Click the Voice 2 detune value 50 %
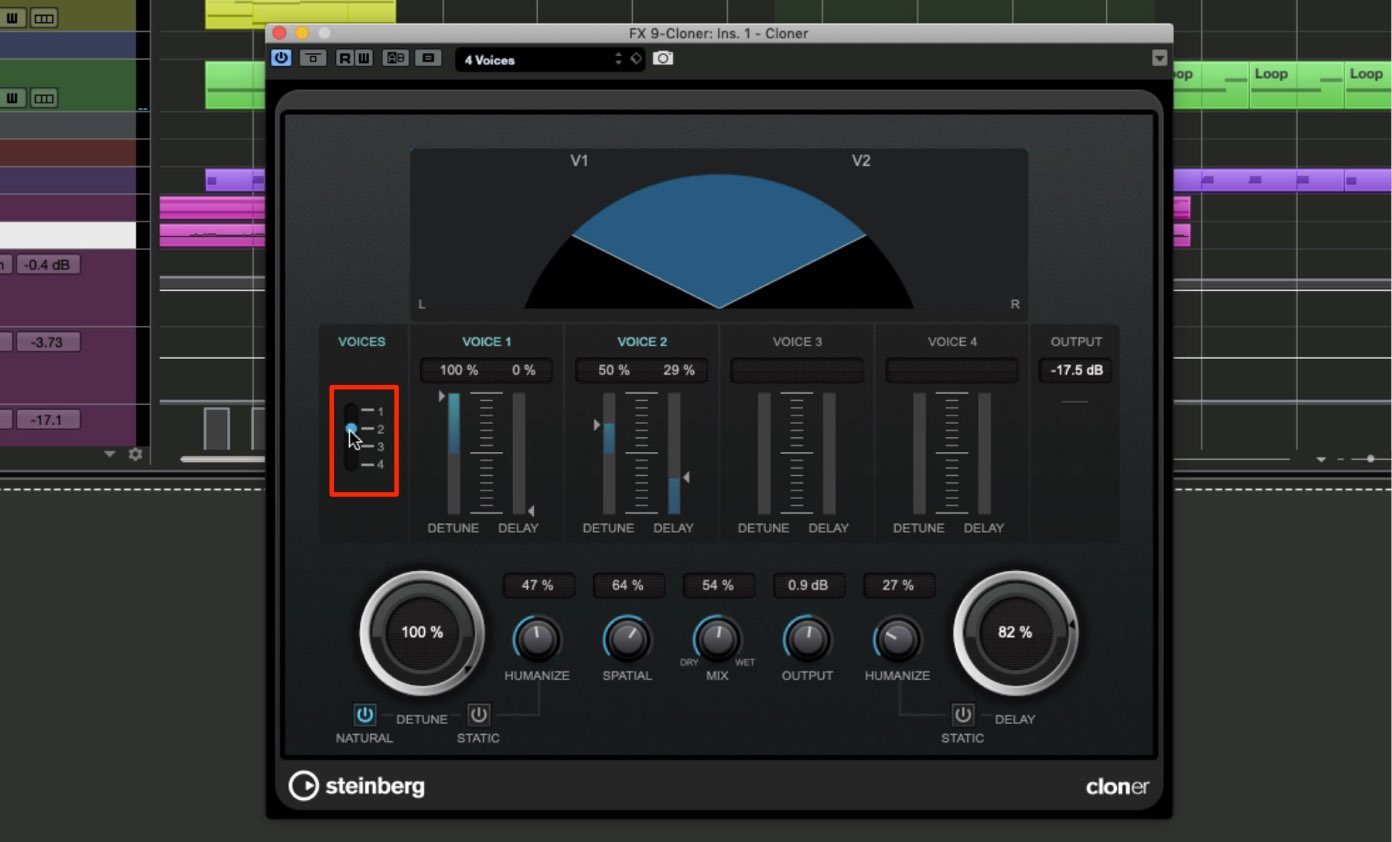Viewport: 1392px width, 842px height. click(614, 370)
